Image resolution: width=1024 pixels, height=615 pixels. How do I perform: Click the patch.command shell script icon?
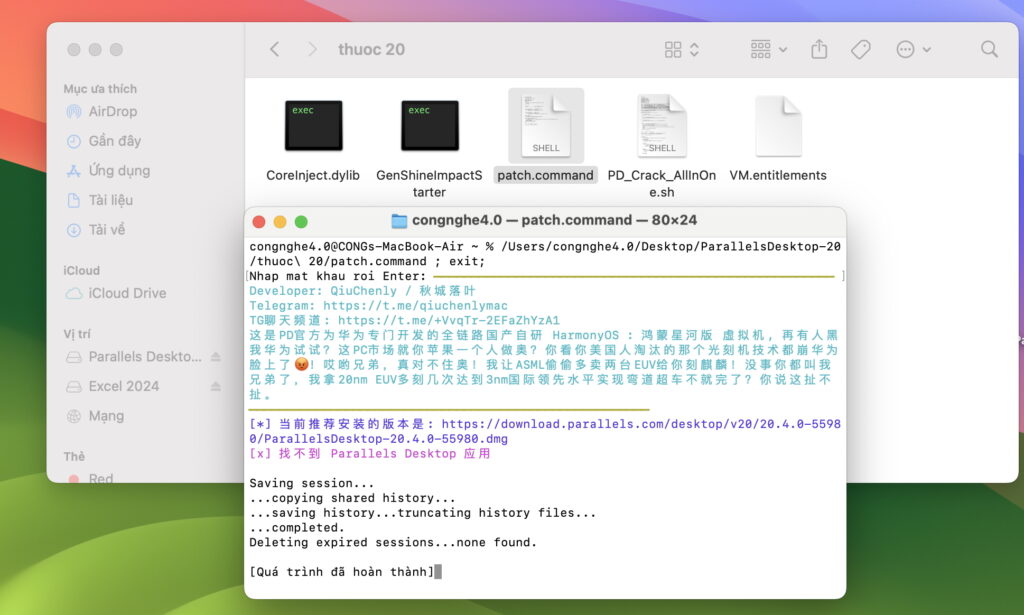(x=546, y=126)
